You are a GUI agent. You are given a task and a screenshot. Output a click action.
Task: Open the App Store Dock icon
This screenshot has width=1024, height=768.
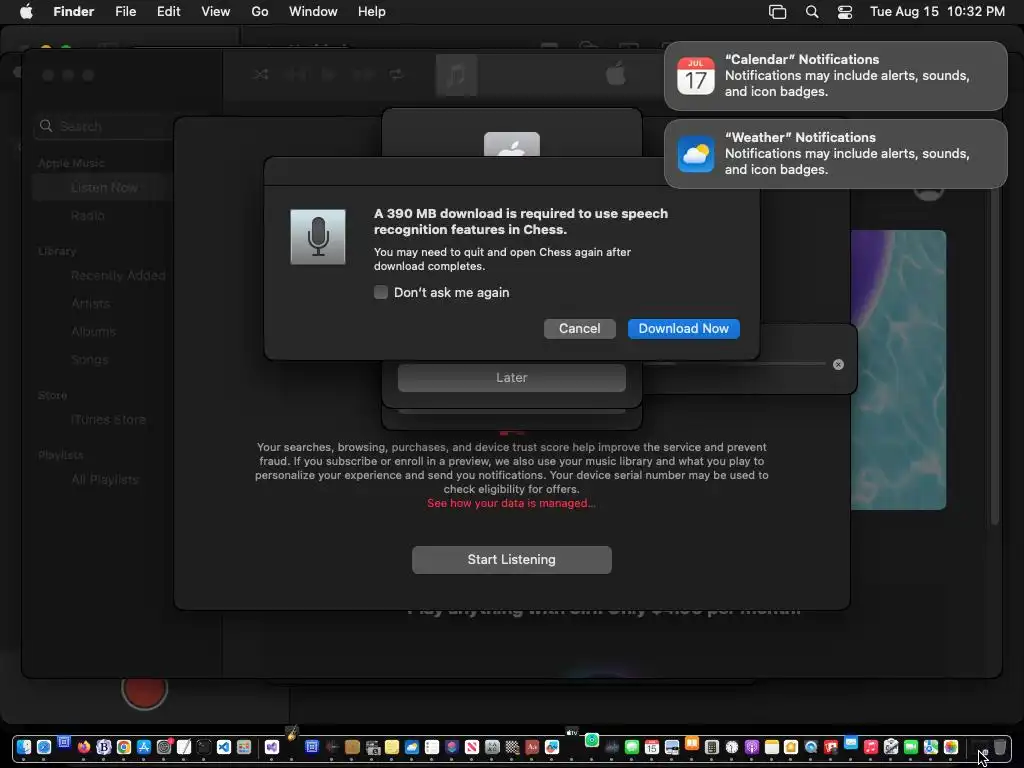pyautogui.click(x=144, y=747)
